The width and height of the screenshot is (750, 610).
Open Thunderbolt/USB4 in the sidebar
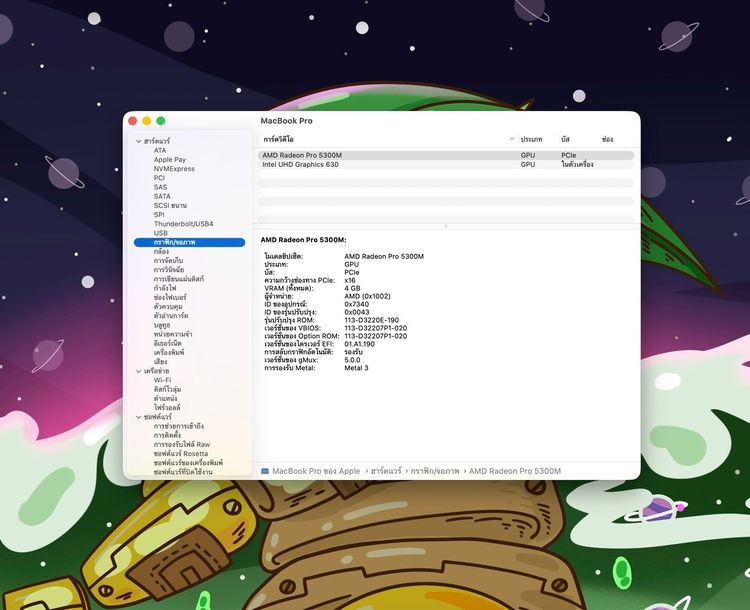pos(183,223)
